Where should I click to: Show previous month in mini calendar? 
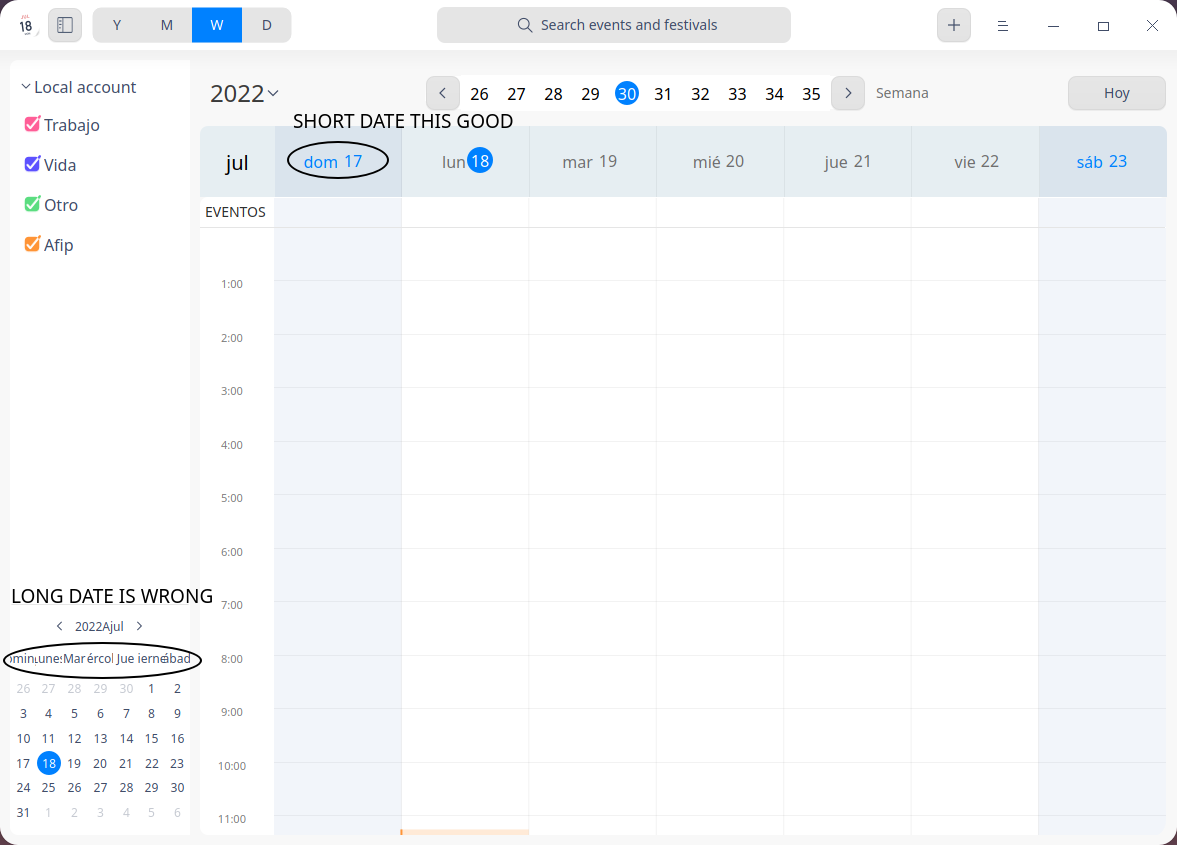point(59,626)
